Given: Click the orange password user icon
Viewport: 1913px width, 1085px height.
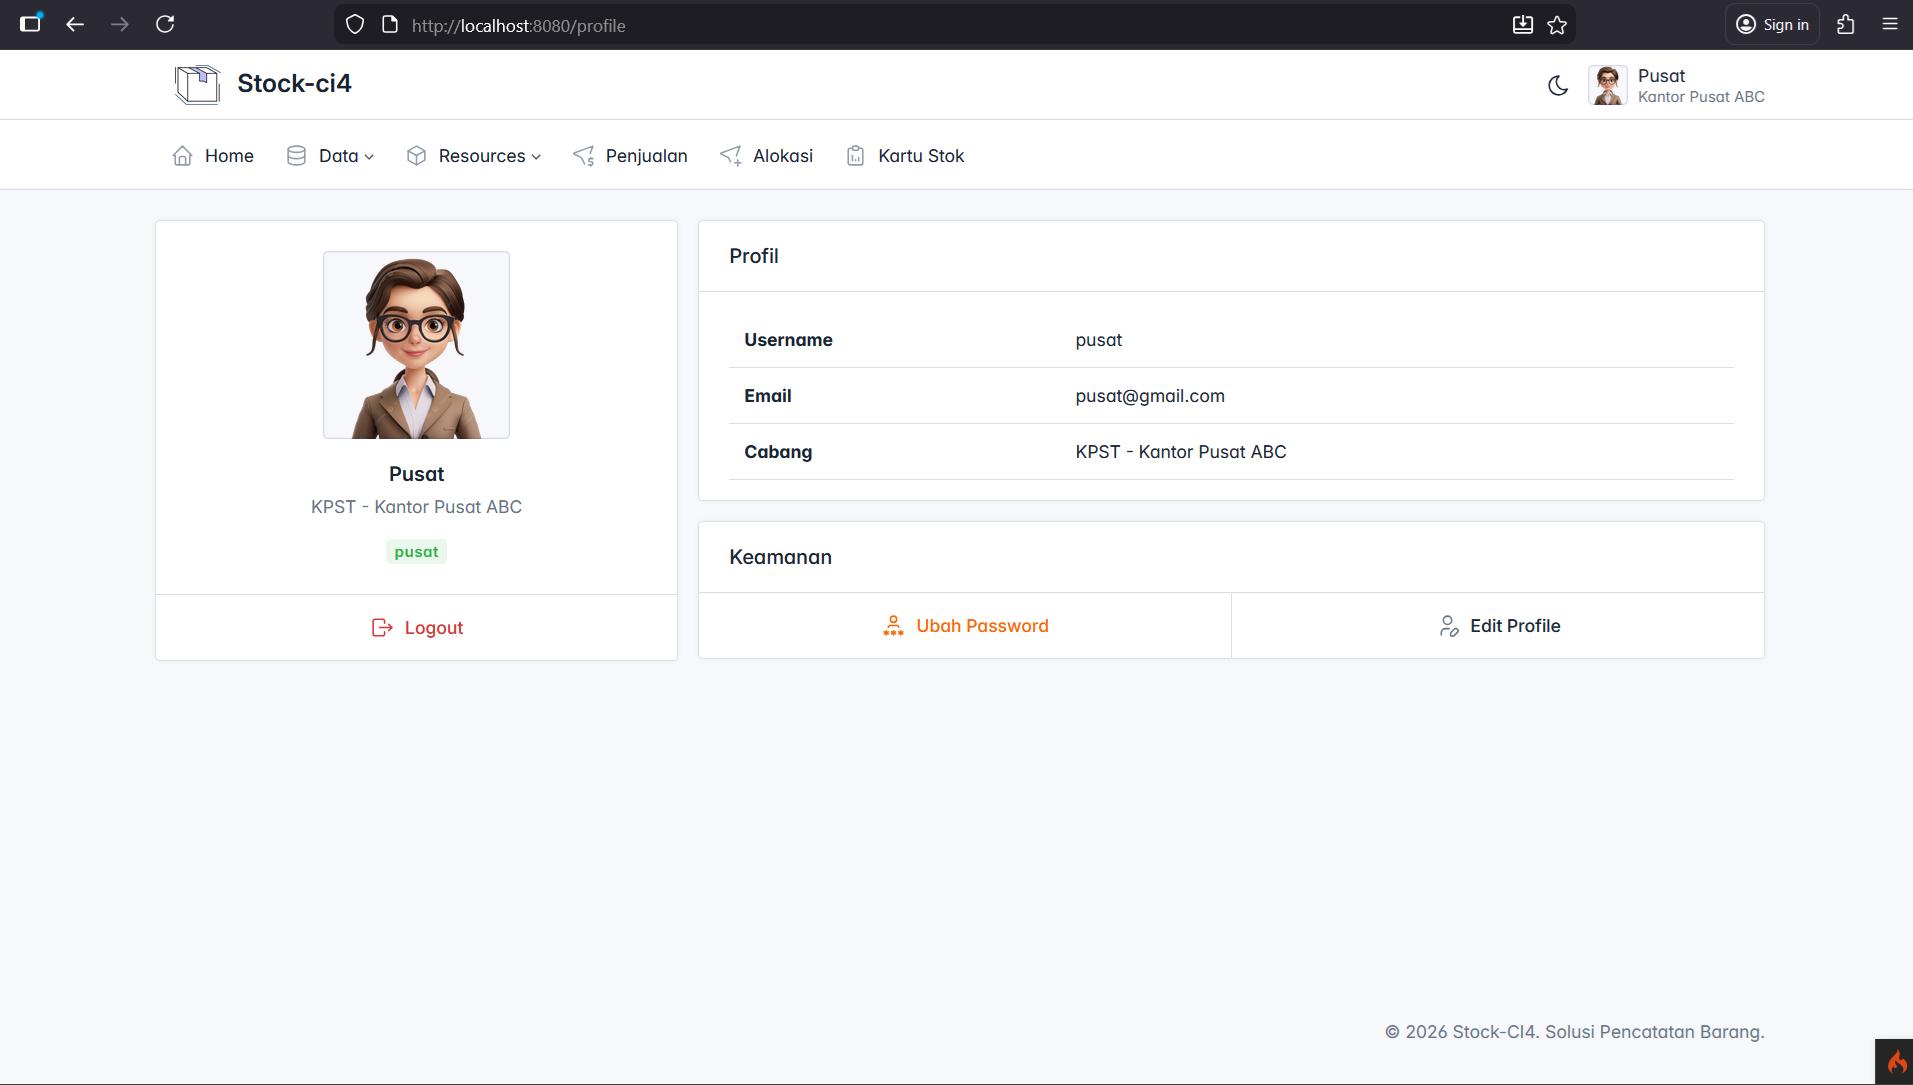Looking at the screenshot, I should click(893, 626).
